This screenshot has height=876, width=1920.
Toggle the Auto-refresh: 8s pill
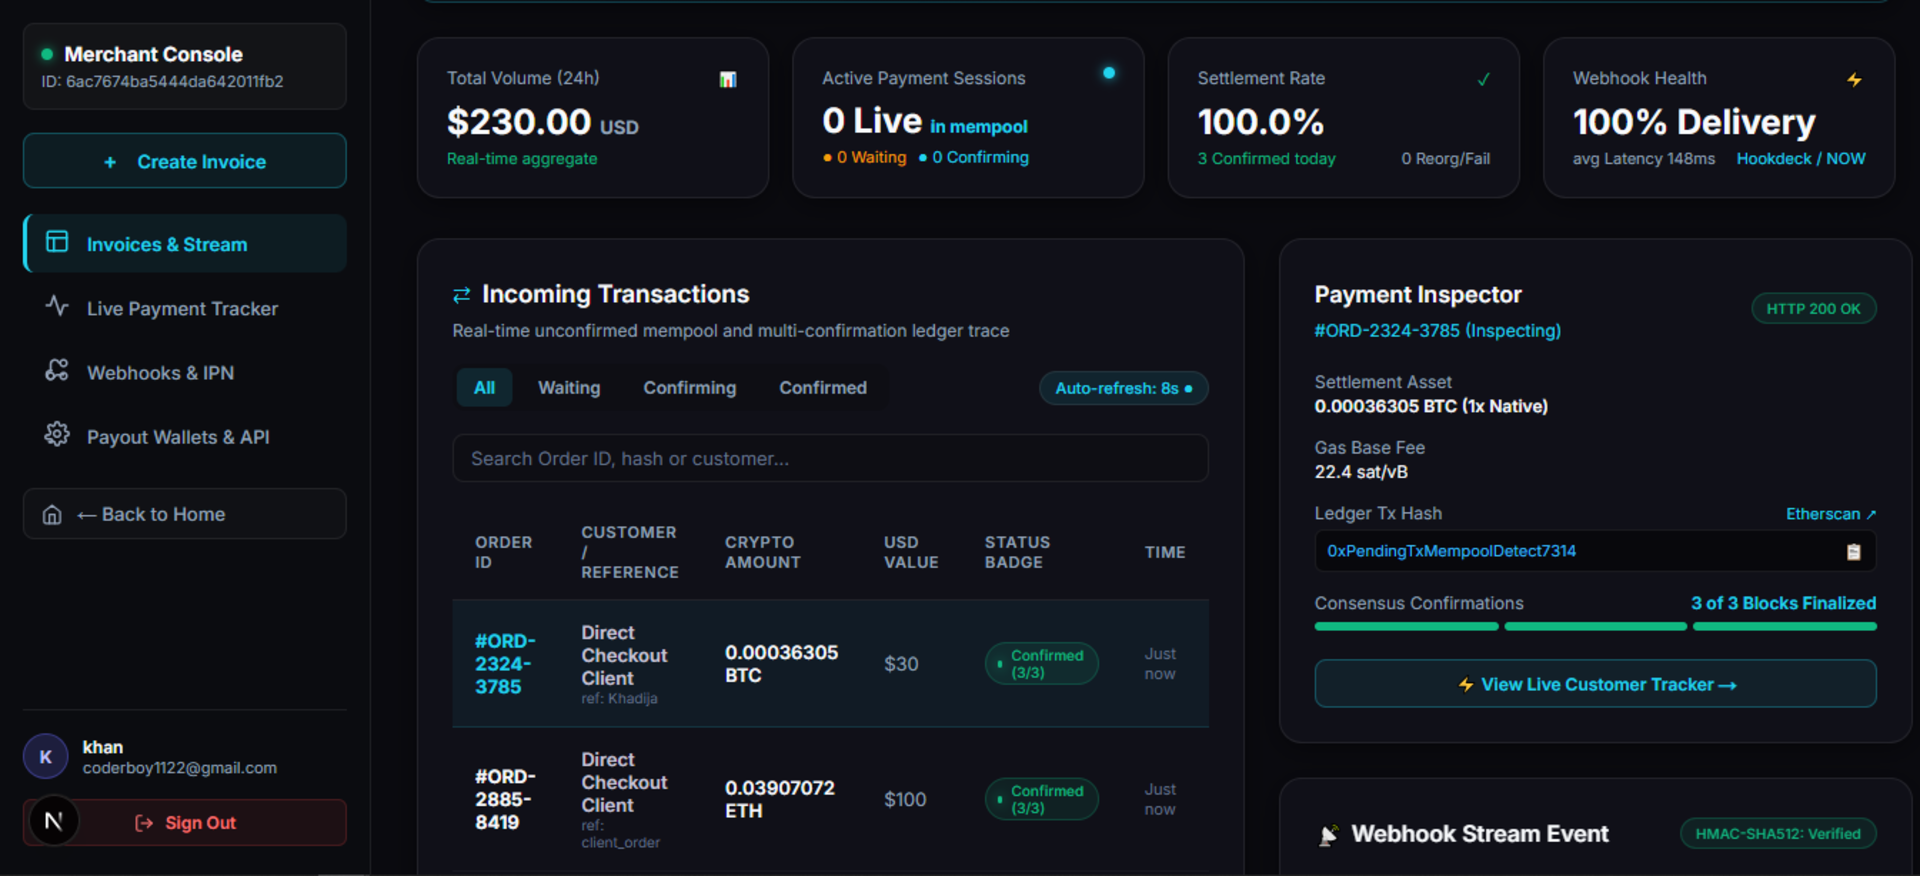1124,388
